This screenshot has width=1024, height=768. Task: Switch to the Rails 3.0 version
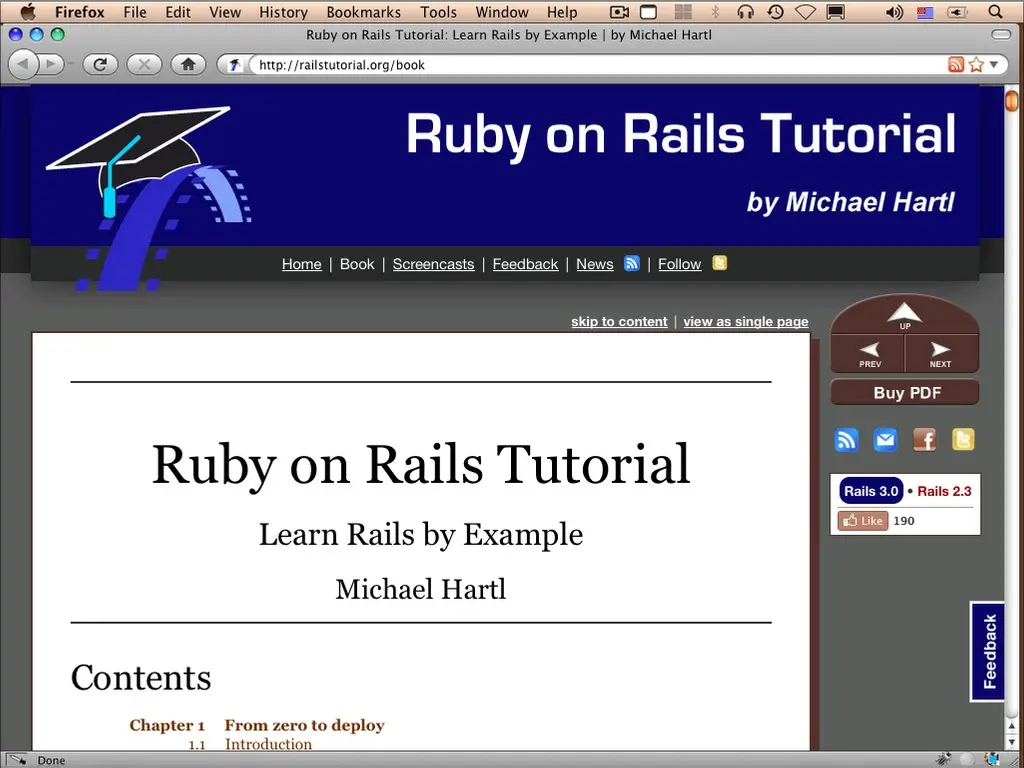point(871,491)
